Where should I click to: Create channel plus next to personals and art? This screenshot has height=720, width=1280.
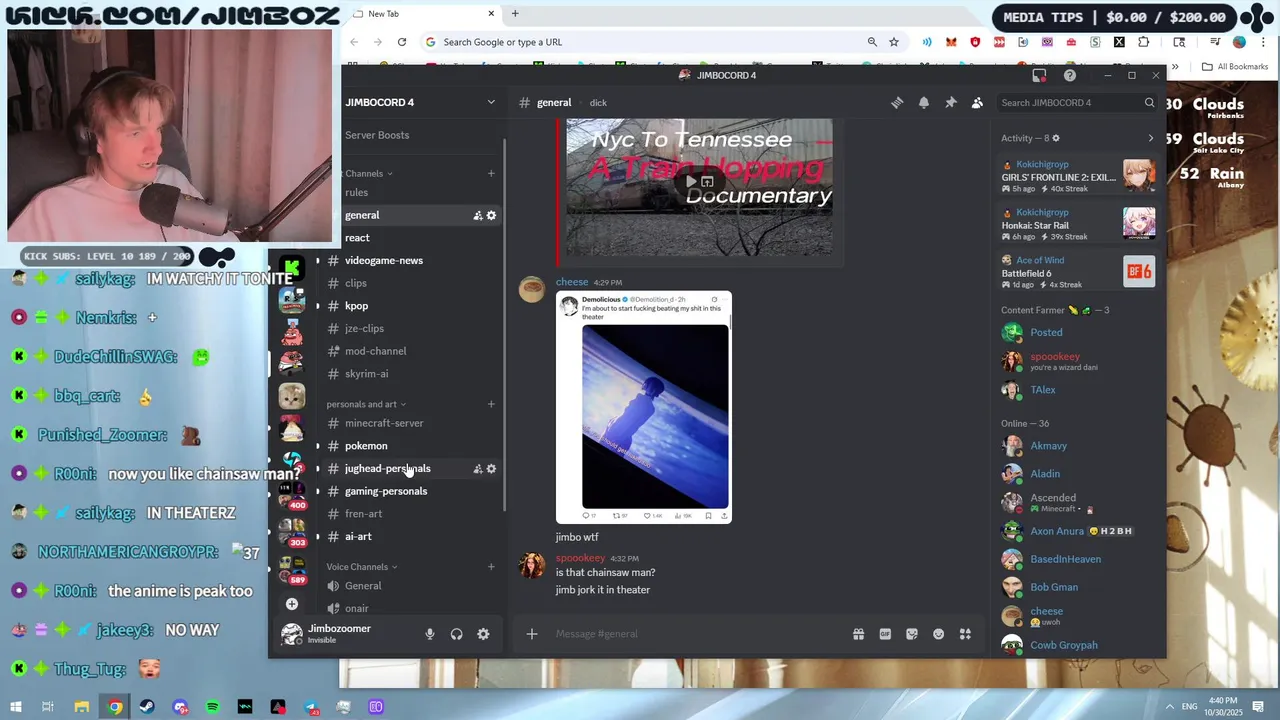[491, 404]
